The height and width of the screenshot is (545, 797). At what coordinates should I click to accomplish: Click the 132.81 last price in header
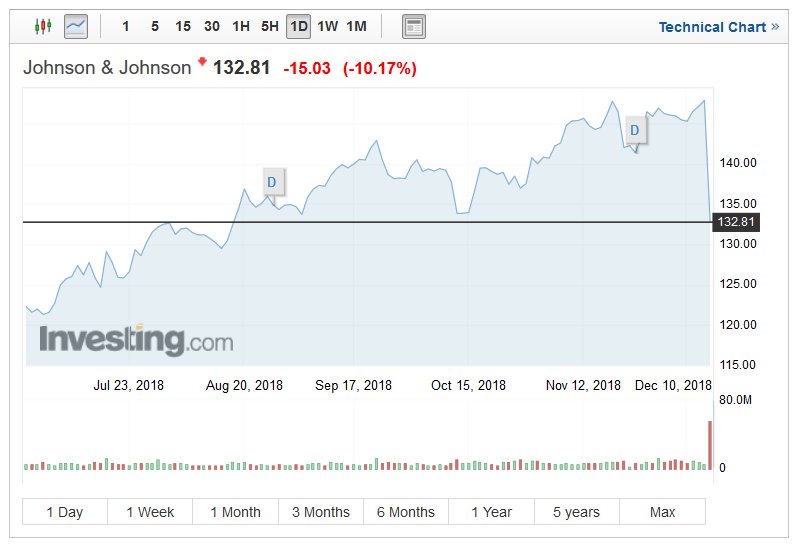(241, 68)
